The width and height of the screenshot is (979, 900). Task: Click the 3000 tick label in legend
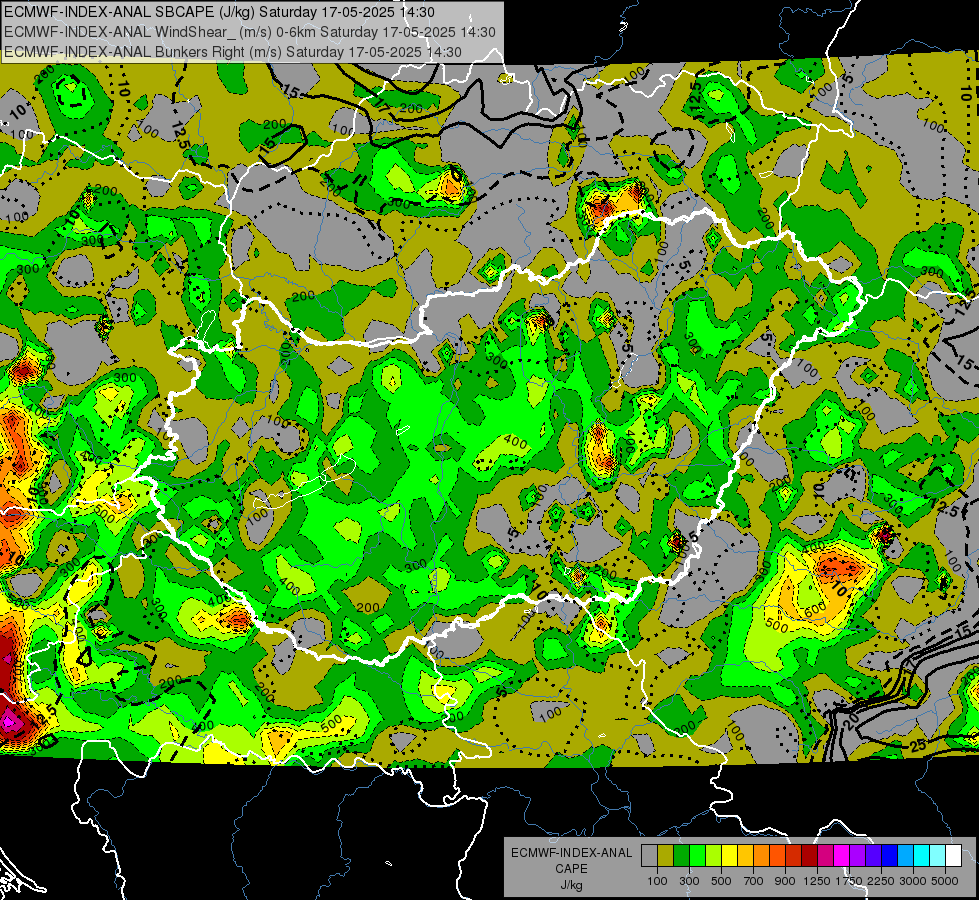[913, 881]
